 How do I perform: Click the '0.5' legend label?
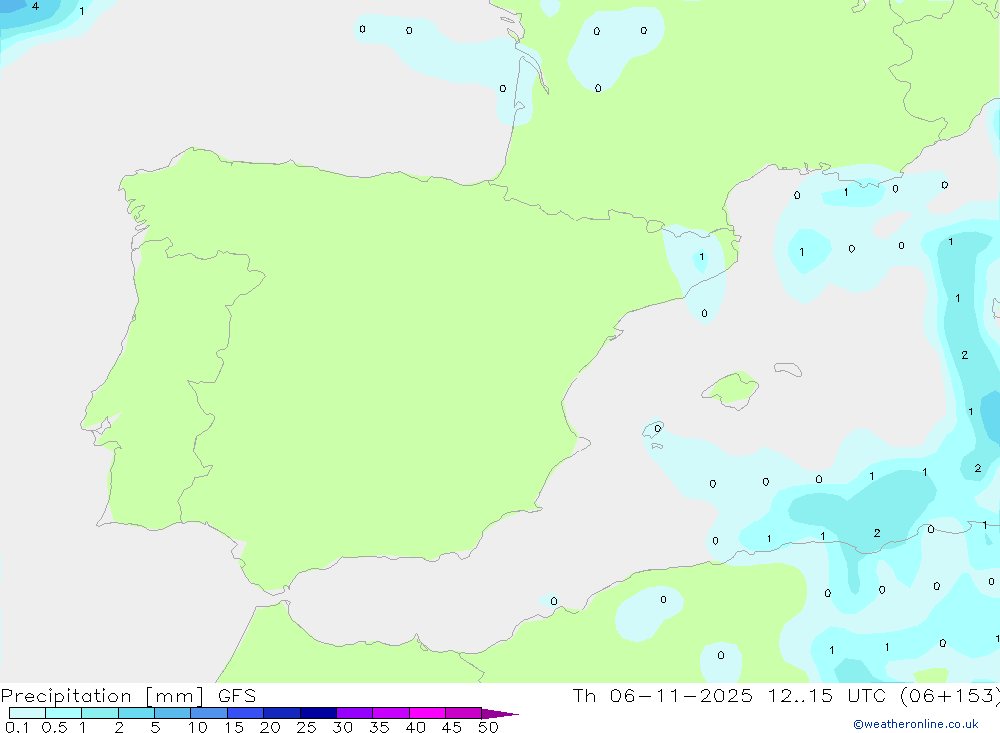54,727
